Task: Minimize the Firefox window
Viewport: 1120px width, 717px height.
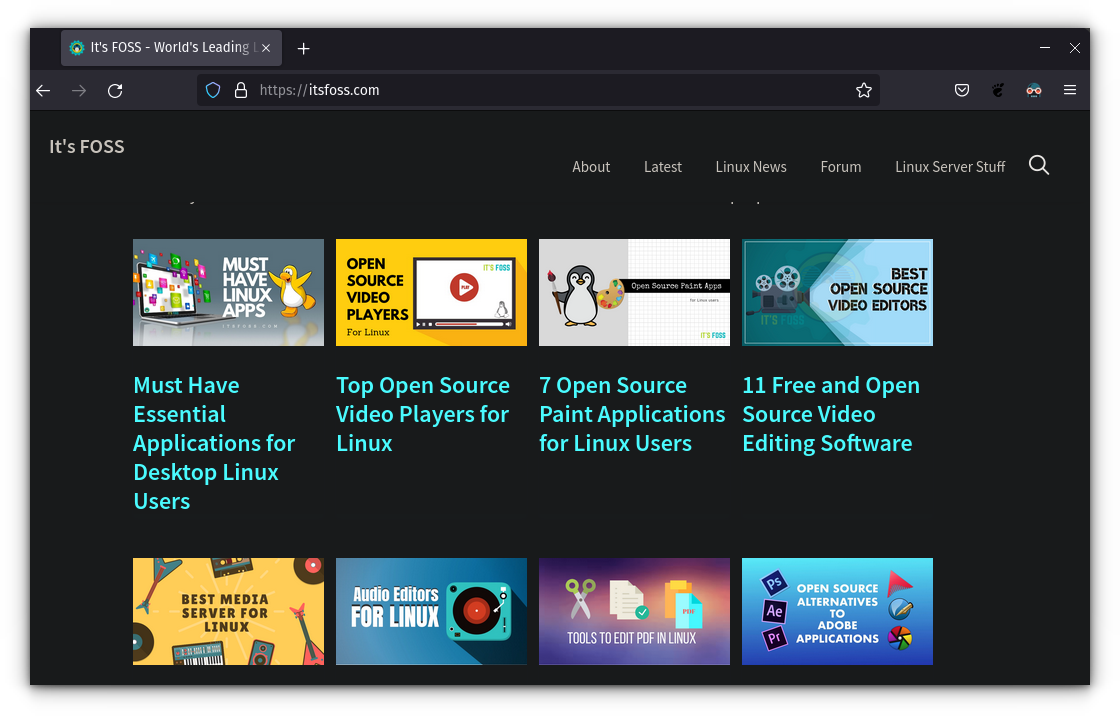Action: [x=1044, y=48]
